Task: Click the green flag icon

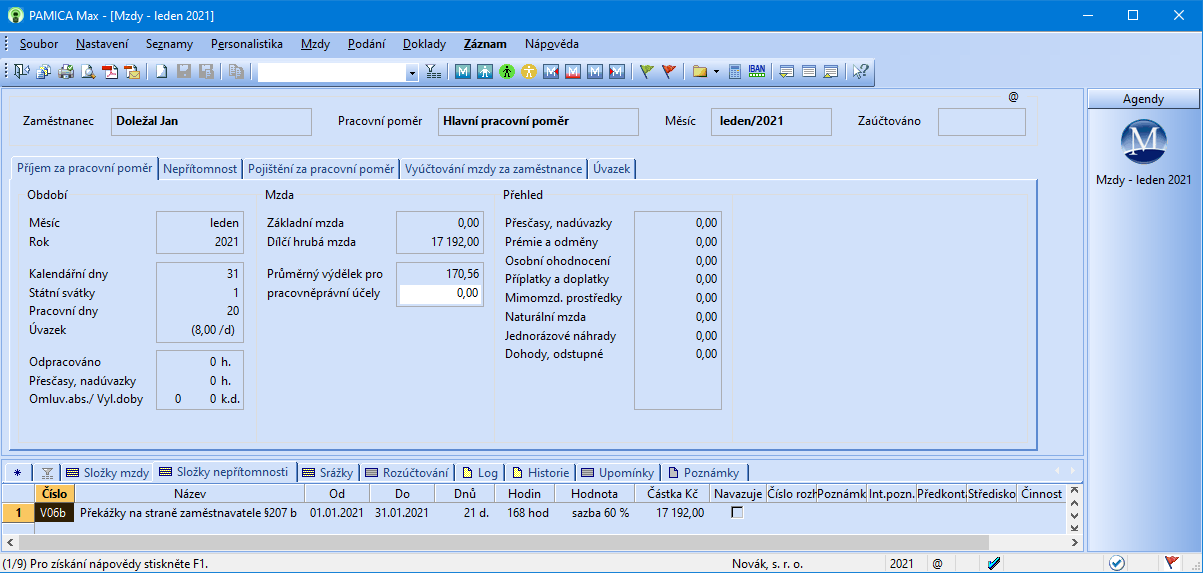Action: (x=647, y=72)
